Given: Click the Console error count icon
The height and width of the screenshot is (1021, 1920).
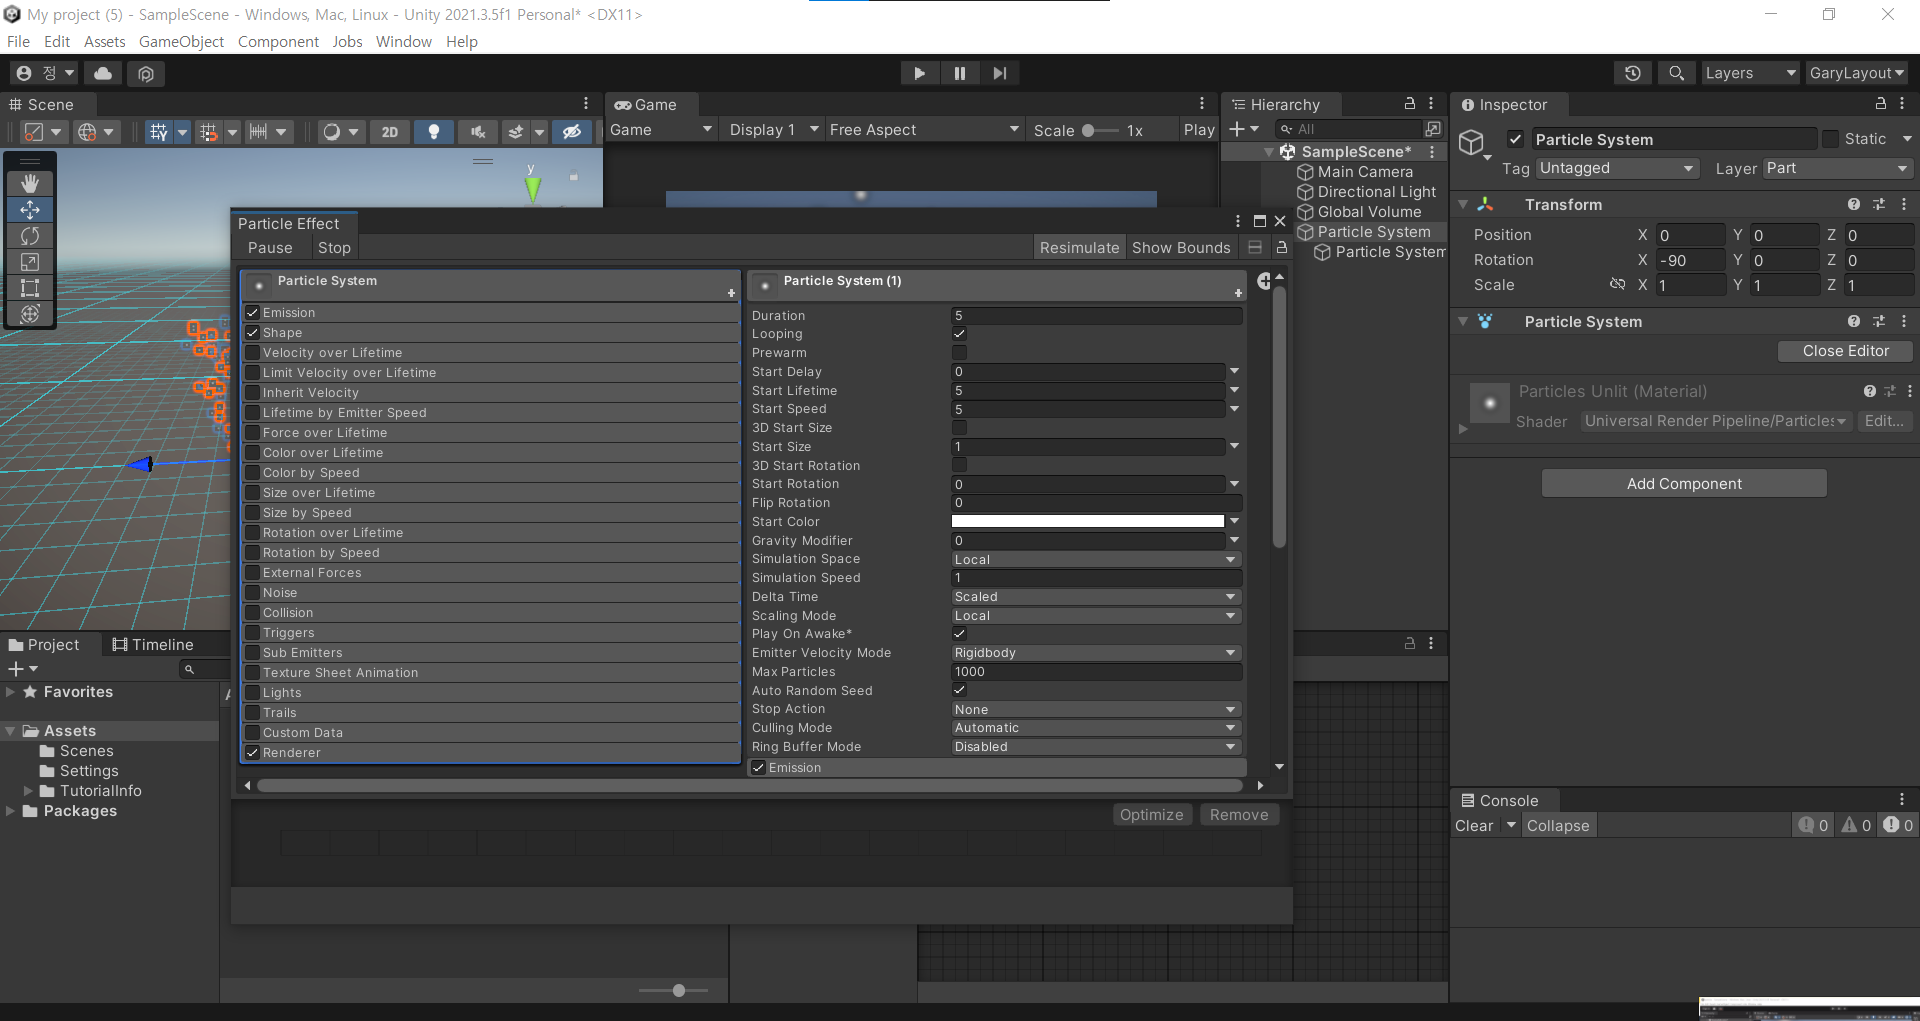Looking at the screenshot, I should click(x=1897, y=825).
